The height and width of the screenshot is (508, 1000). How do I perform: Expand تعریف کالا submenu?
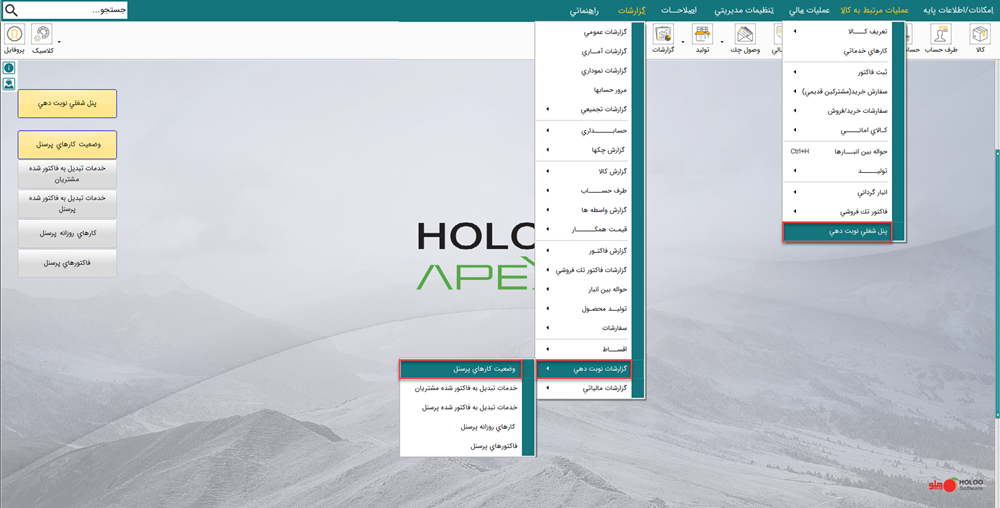[836, 31]
